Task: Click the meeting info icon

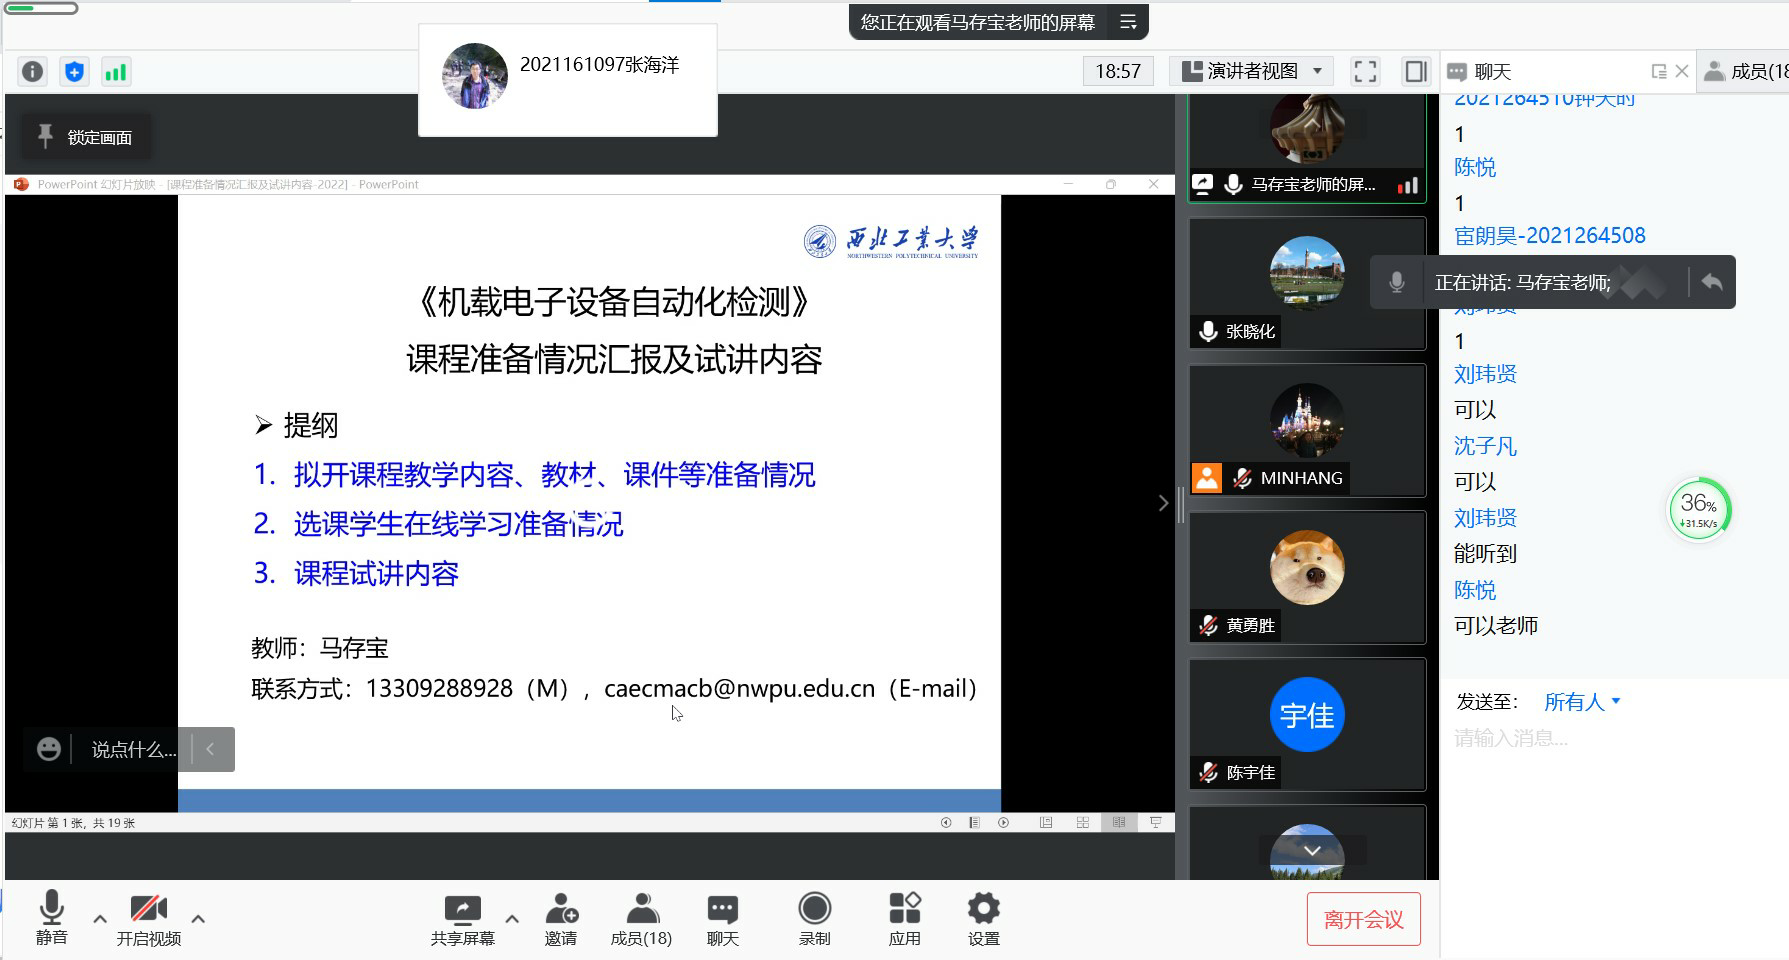Action: point(32,72)
